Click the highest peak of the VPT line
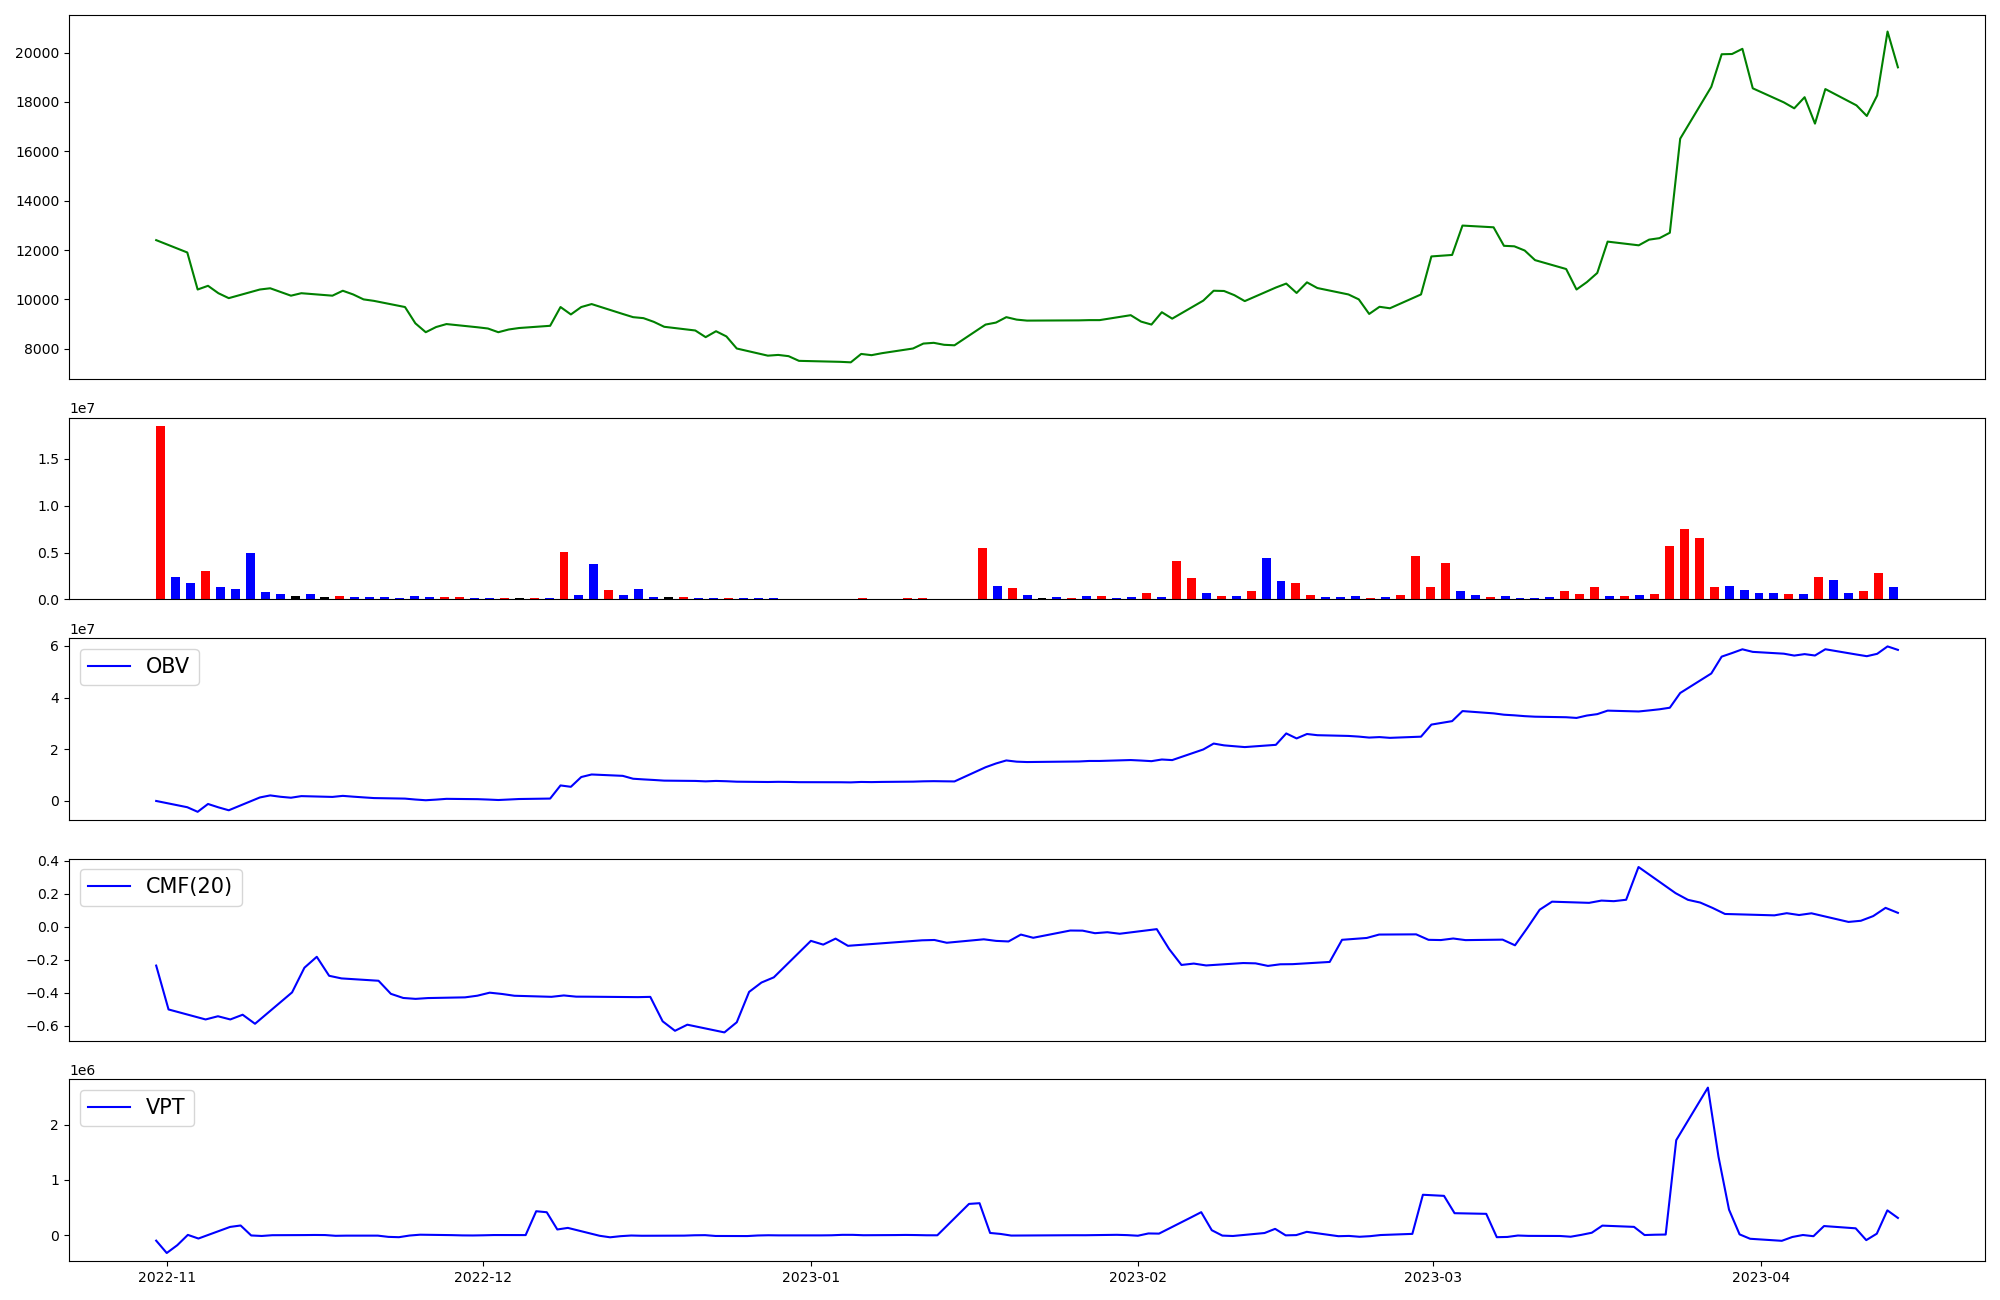 (x=1707, y=1089)
